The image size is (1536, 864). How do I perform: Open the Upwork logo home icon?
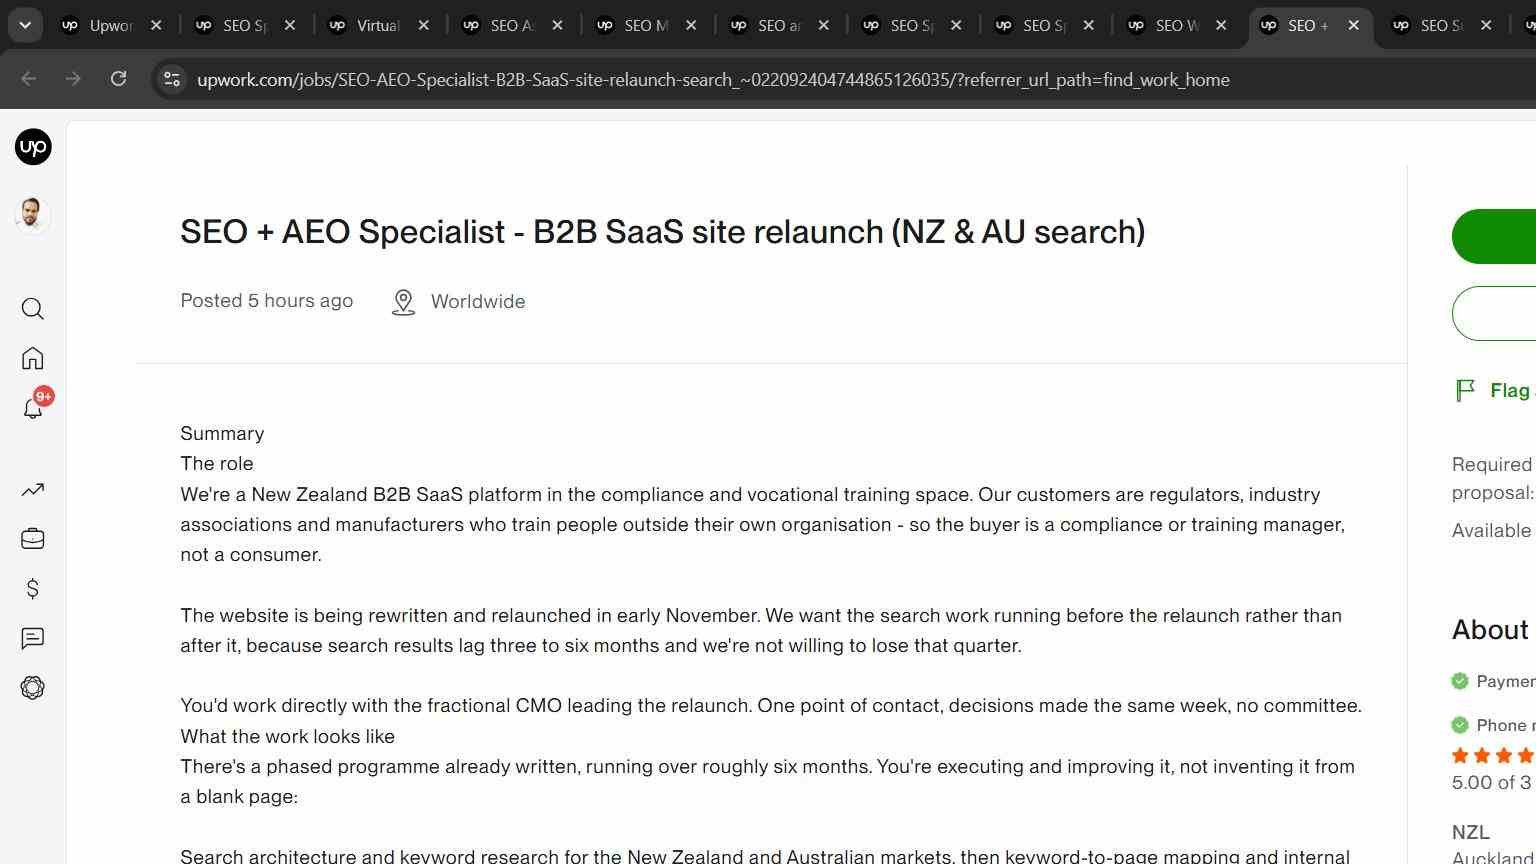(33, 147)
